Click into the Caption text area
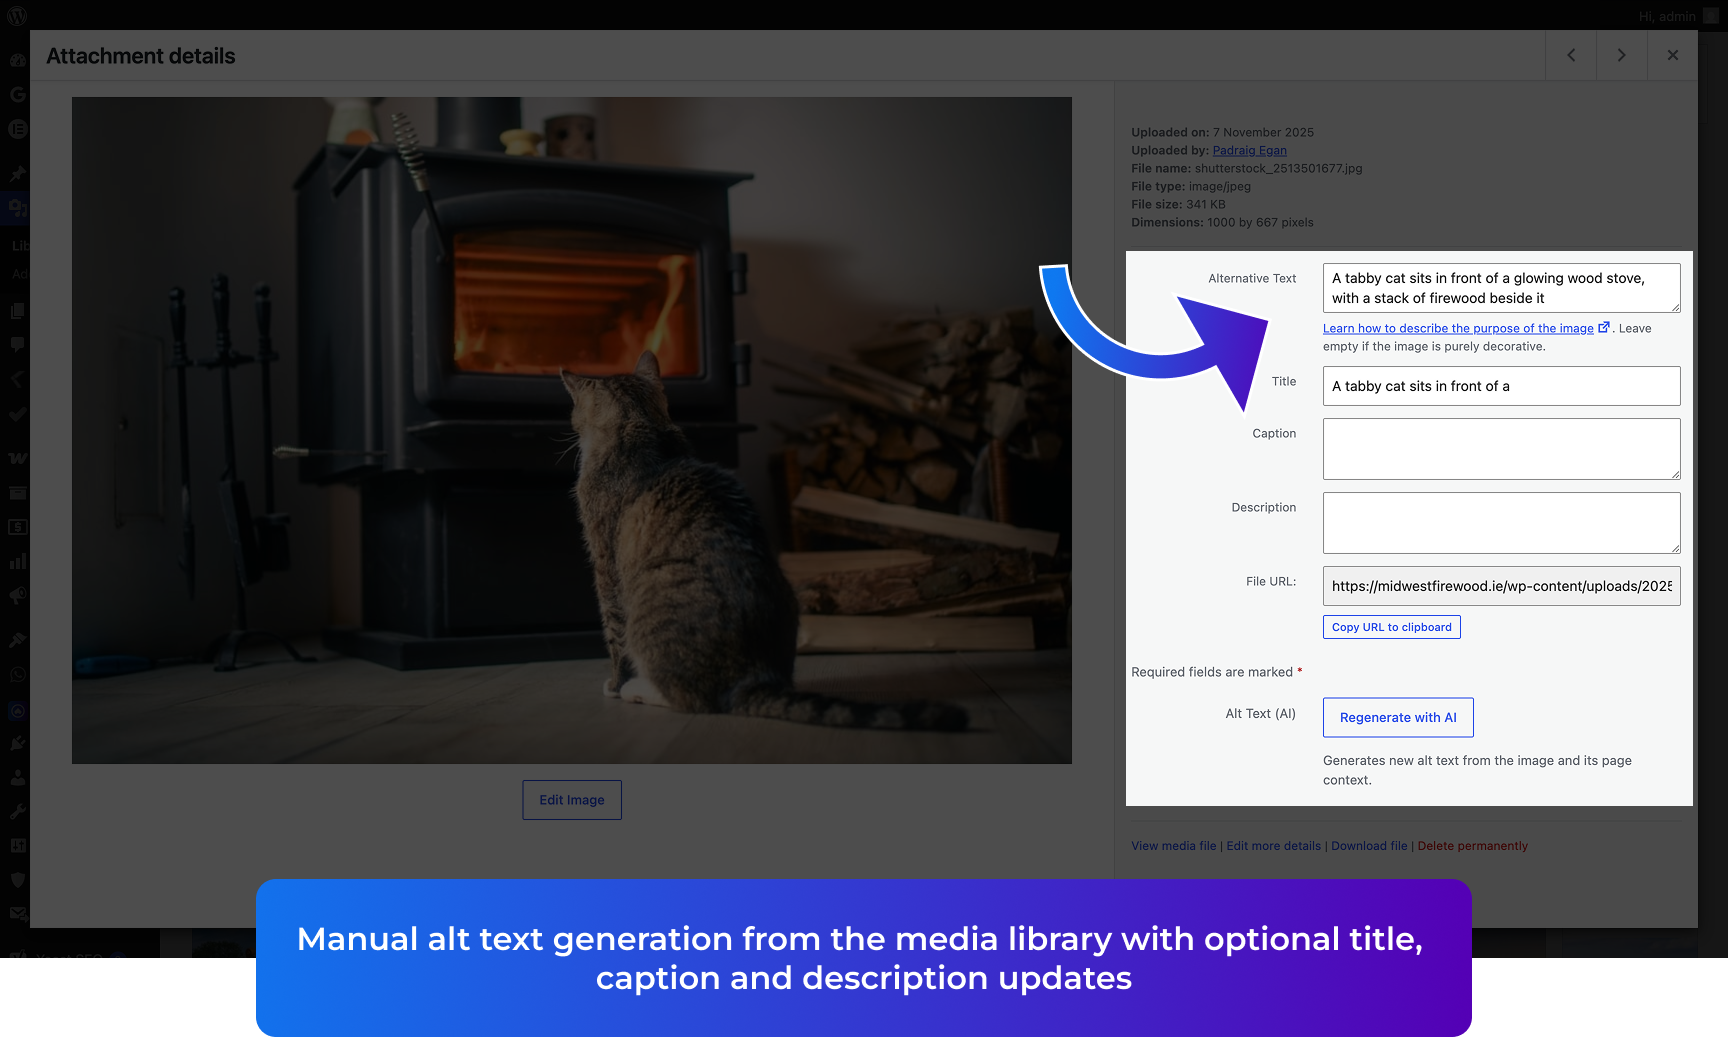 coord(1501,449)
